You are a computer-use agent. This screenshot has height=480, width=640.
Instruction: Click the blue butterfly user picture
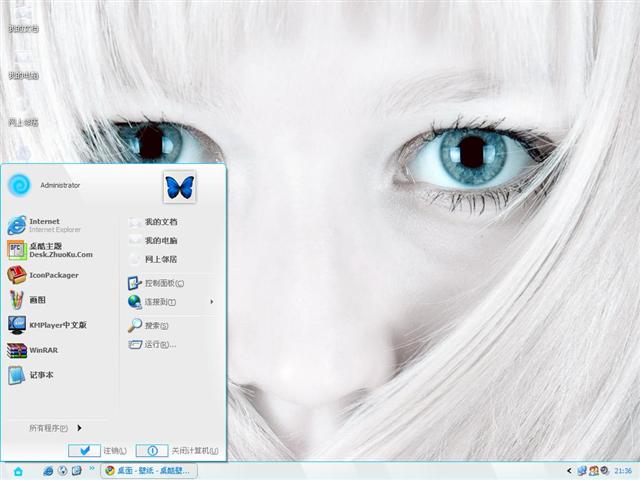pyautogui.click(x=180, y=186)
